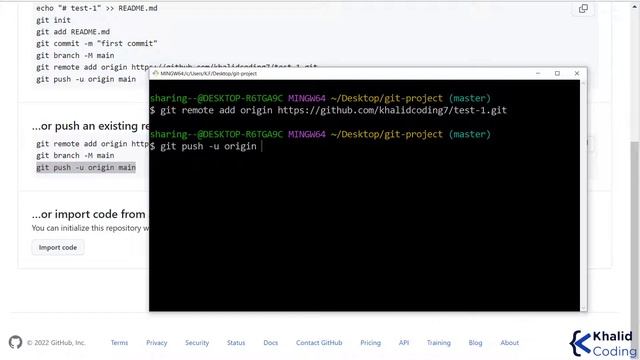Open the Training footer link
Viewport: 640px width, 360px height.
point(439,343)
